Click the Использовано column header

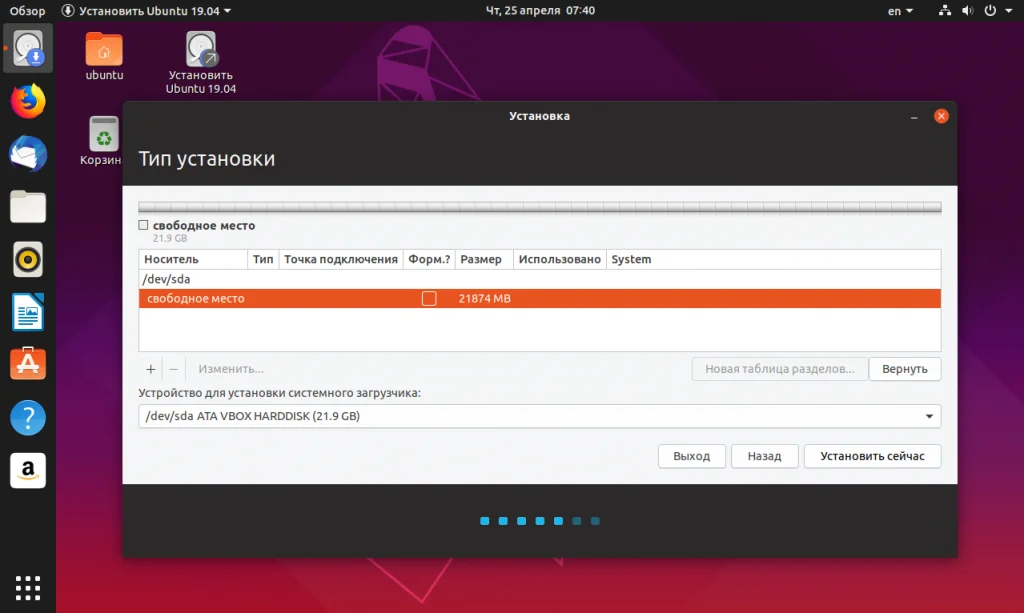pos(560,259)
